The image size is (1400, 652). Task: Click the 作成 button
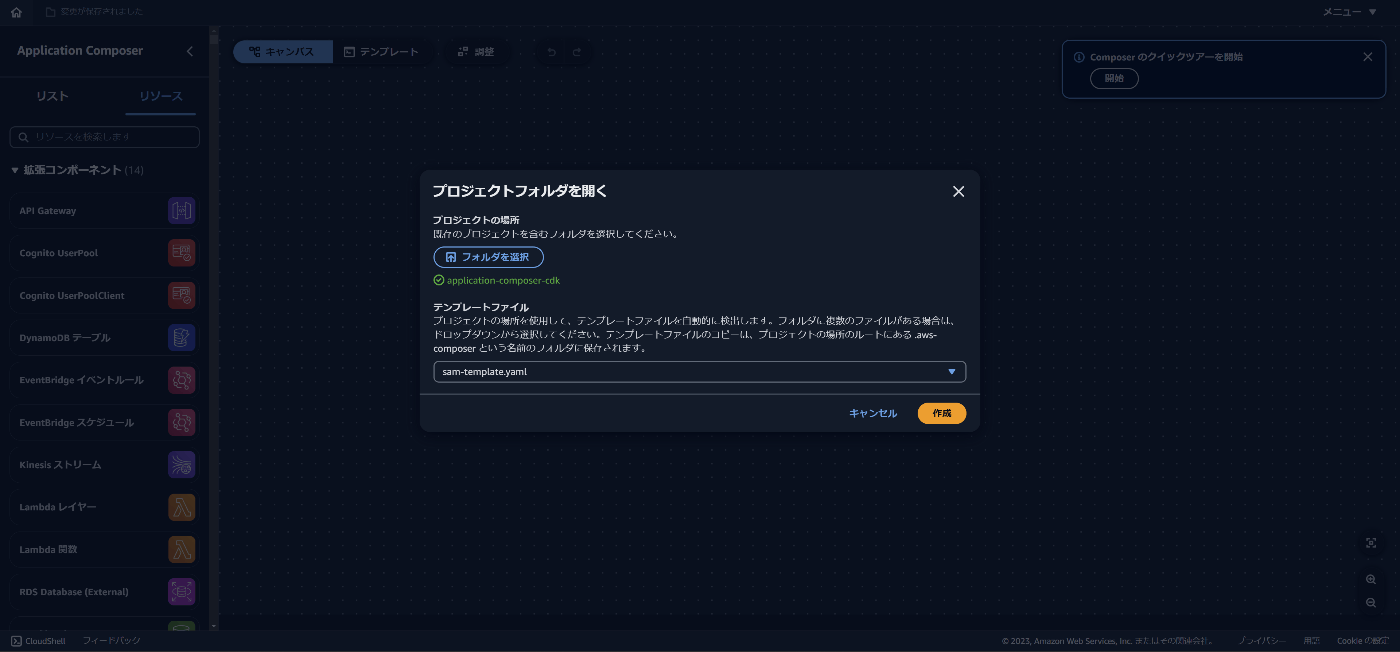[942, 413]
